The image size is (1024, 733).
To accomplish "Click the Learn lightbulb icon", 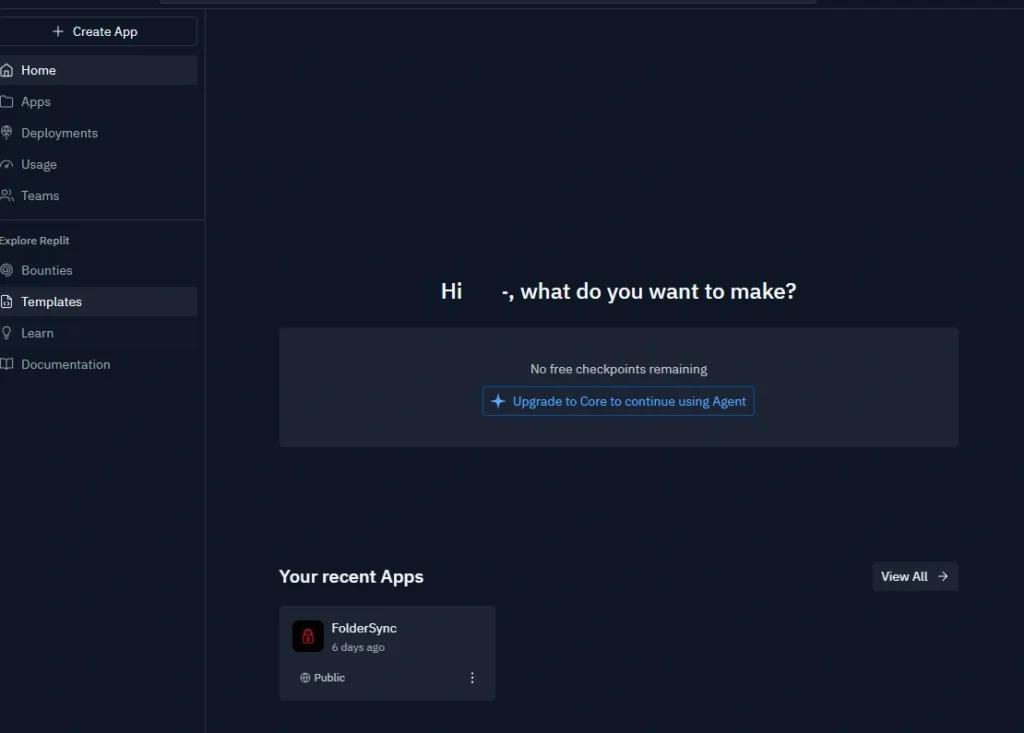I will pyautogui.click(x=7, y=333).
